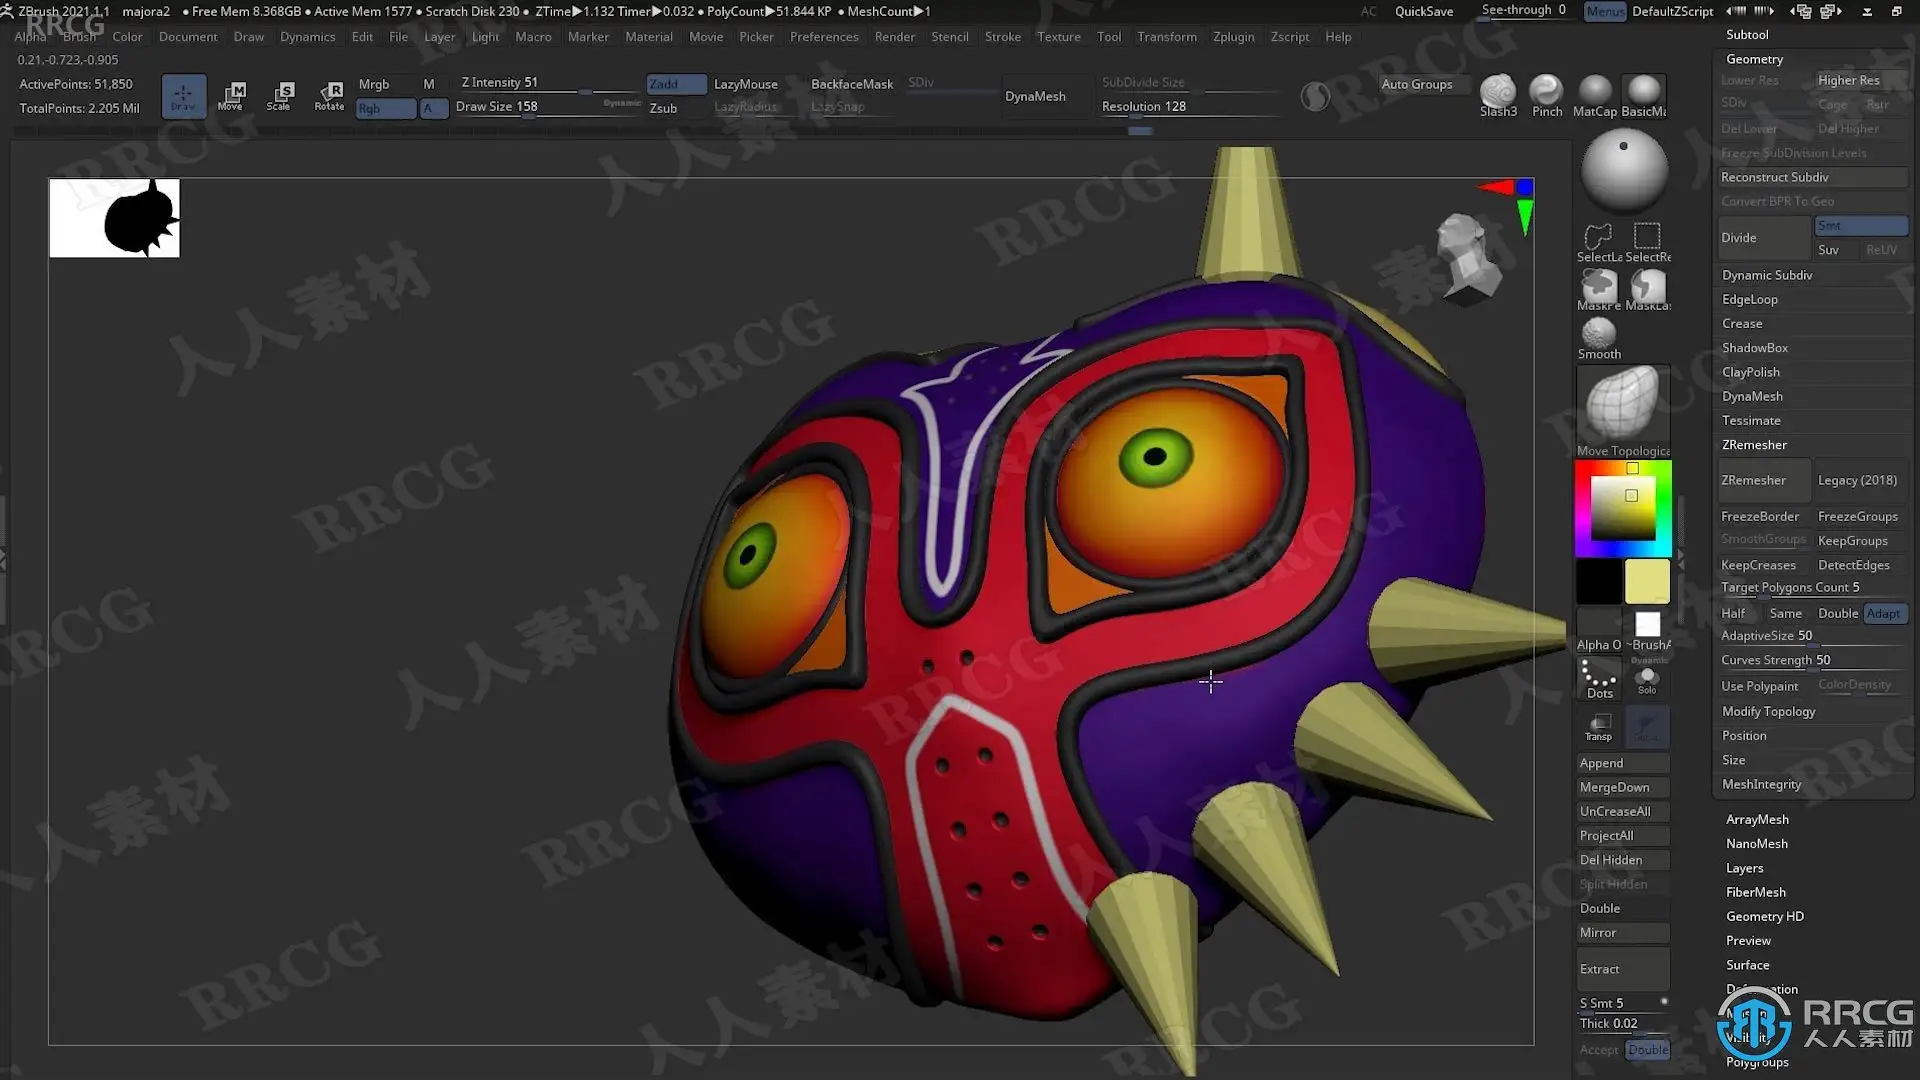
Task: Select the Smooth brush
Action: coord(1599,338)
